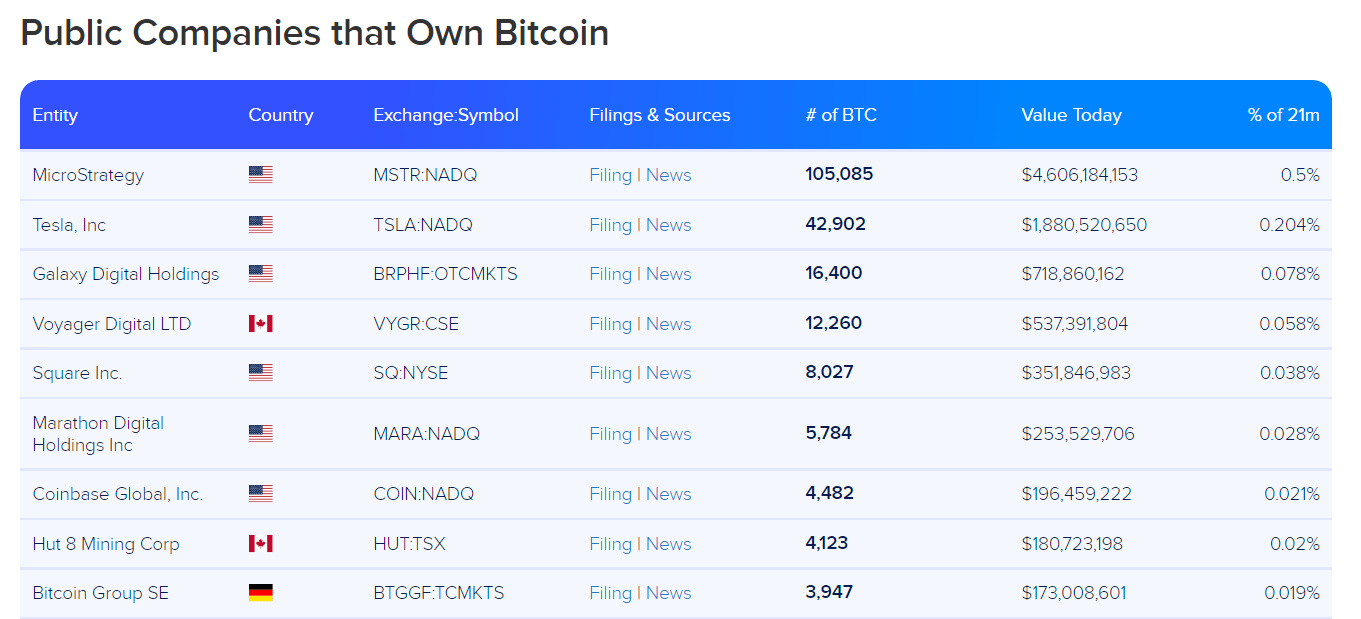Viewport: 1361px width, 619px height.
Task: Open the News link for Square Inc.
Action: click(x=668, y=373)
